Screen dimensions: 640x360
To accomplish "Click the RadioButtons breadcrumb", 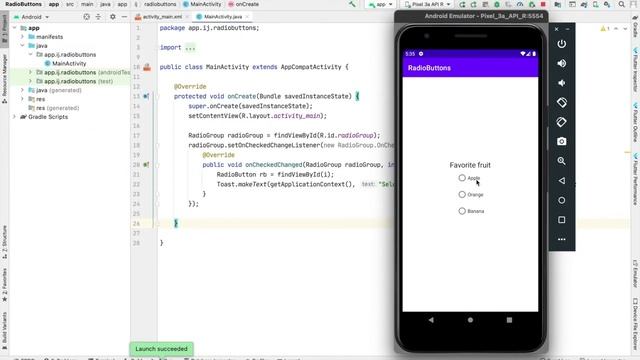I will (x=23, y=4).
